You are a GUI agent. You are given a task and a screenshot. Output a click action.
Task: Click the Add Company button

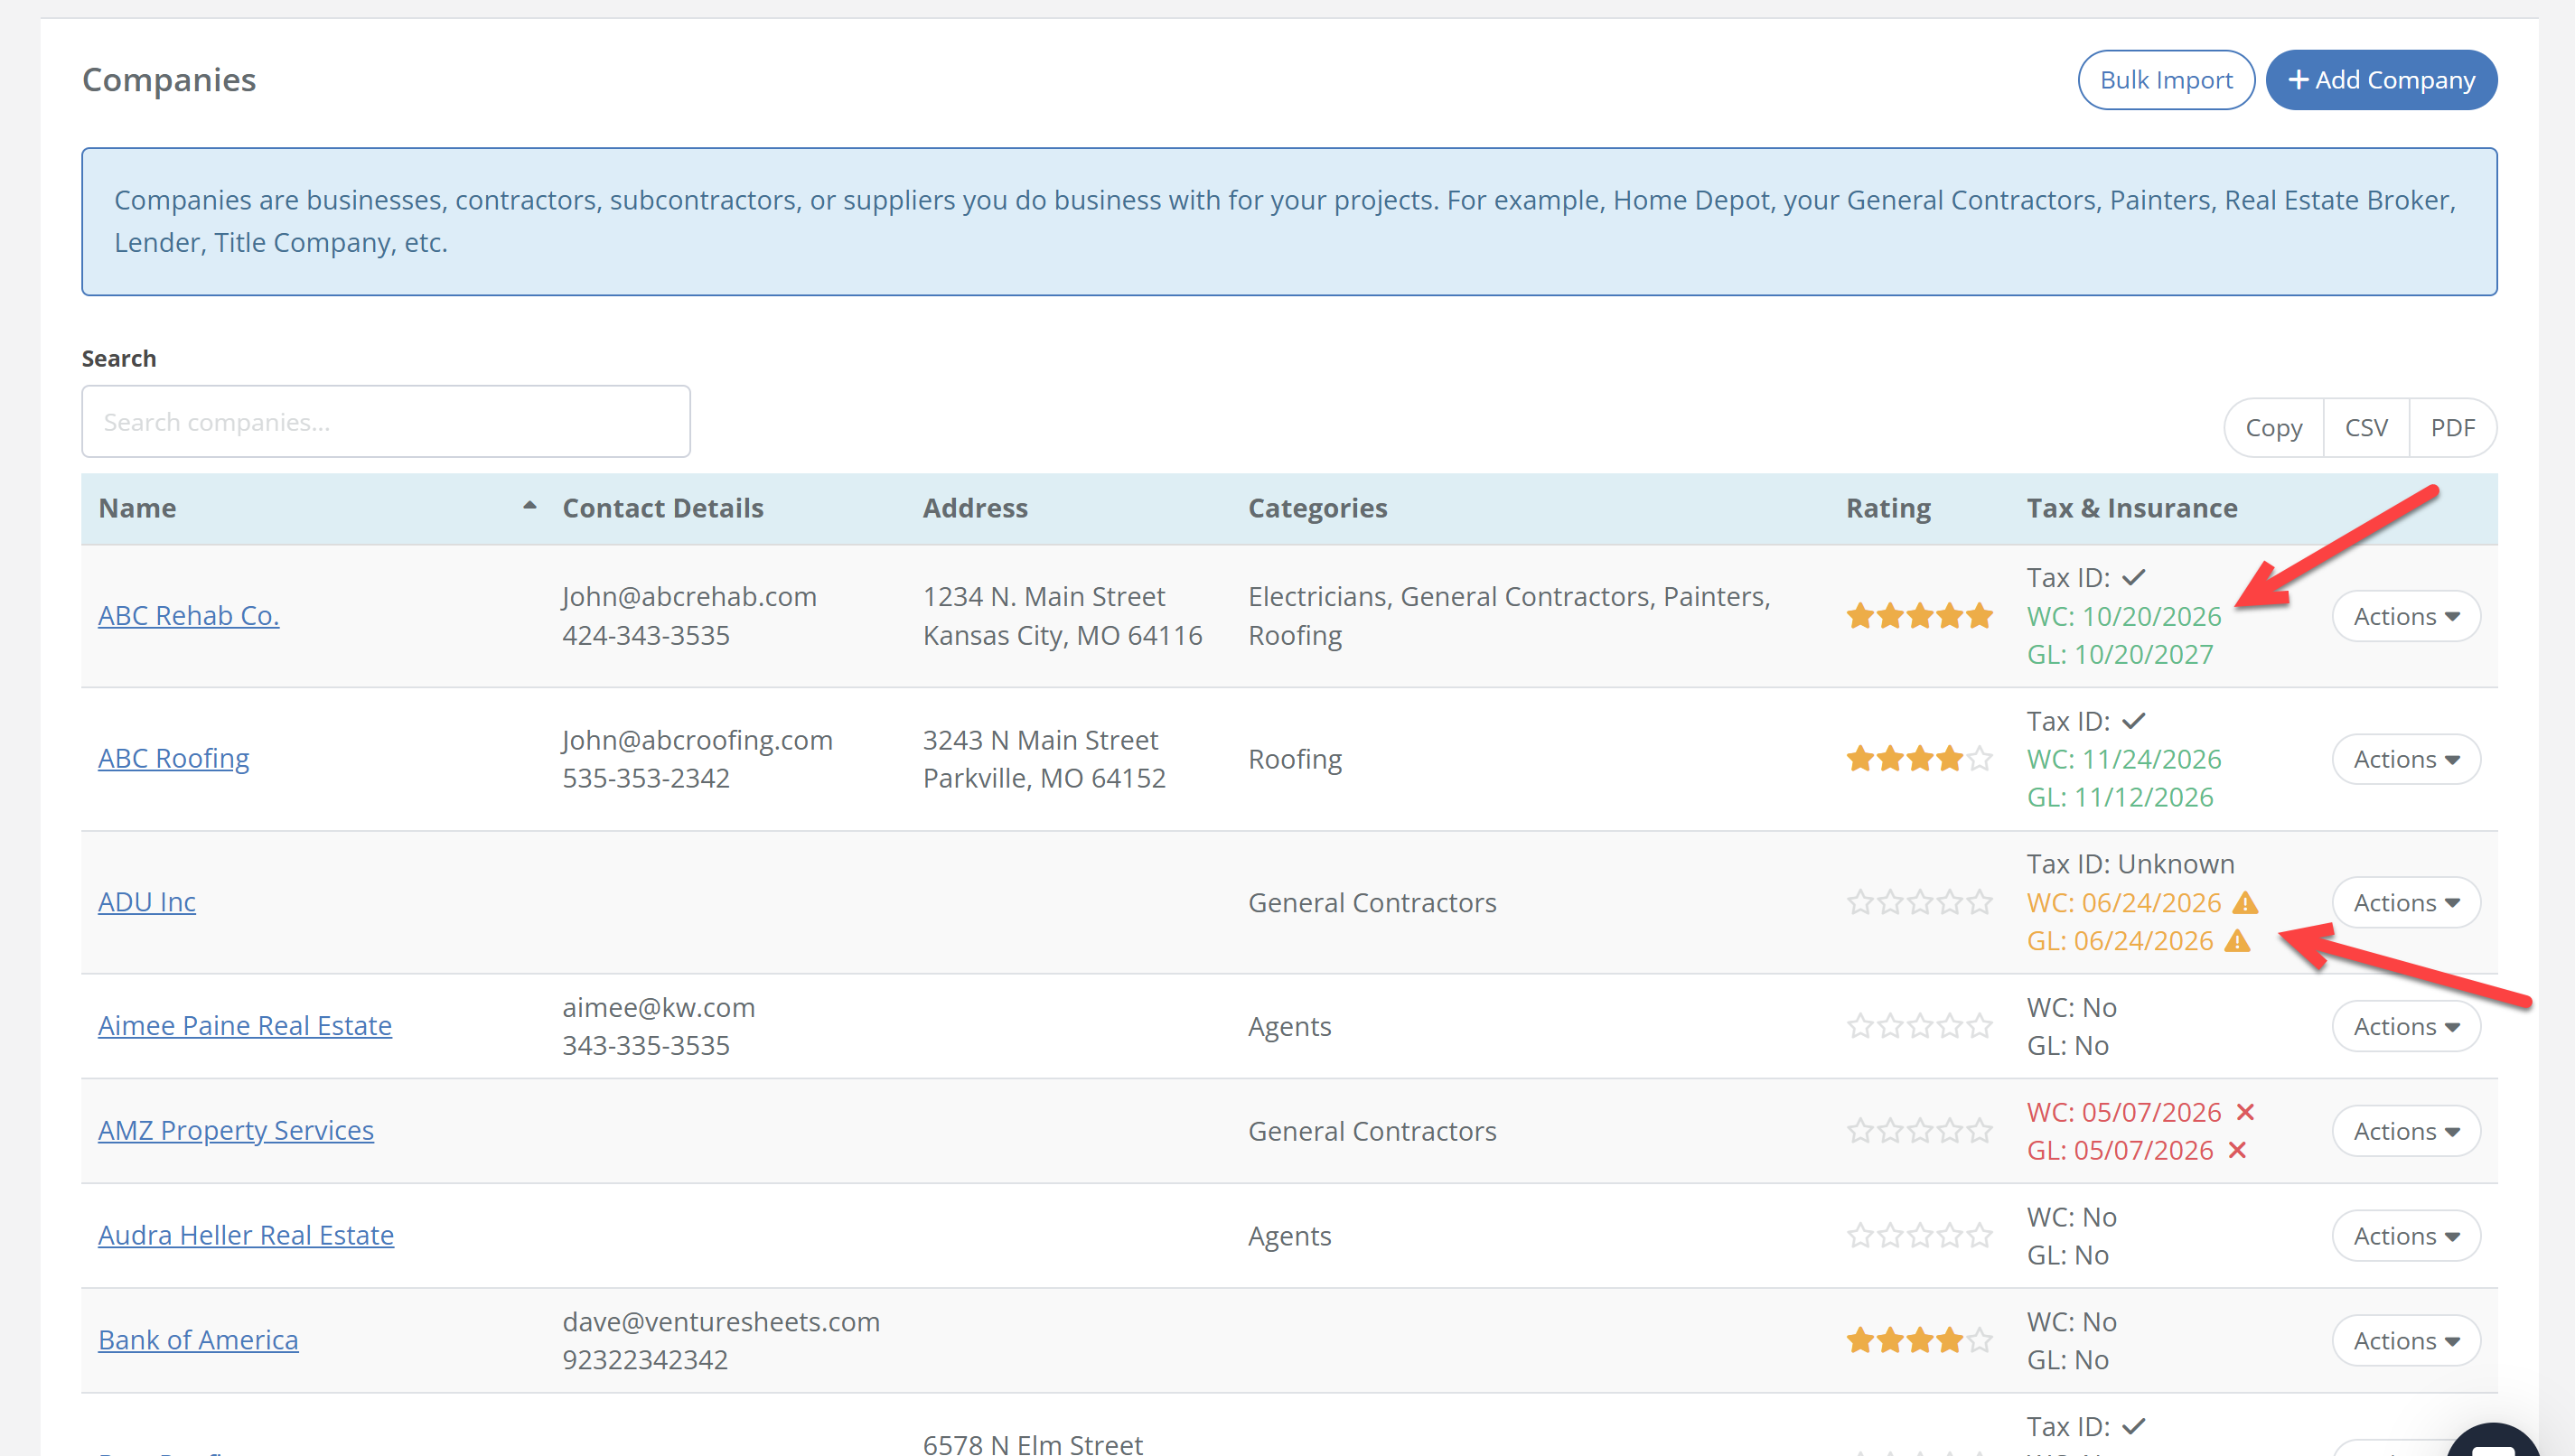point(2381,80)
